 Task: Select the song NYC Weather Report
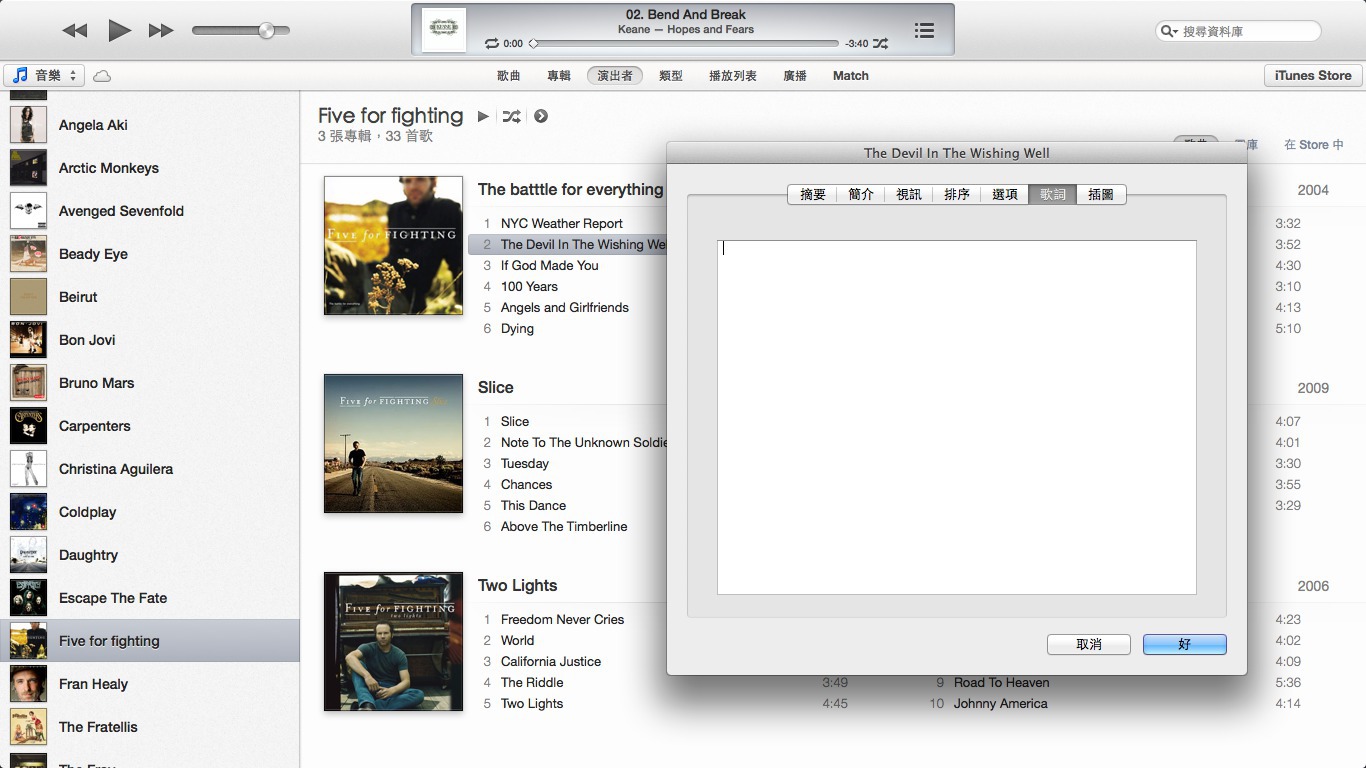click(561, 224)
